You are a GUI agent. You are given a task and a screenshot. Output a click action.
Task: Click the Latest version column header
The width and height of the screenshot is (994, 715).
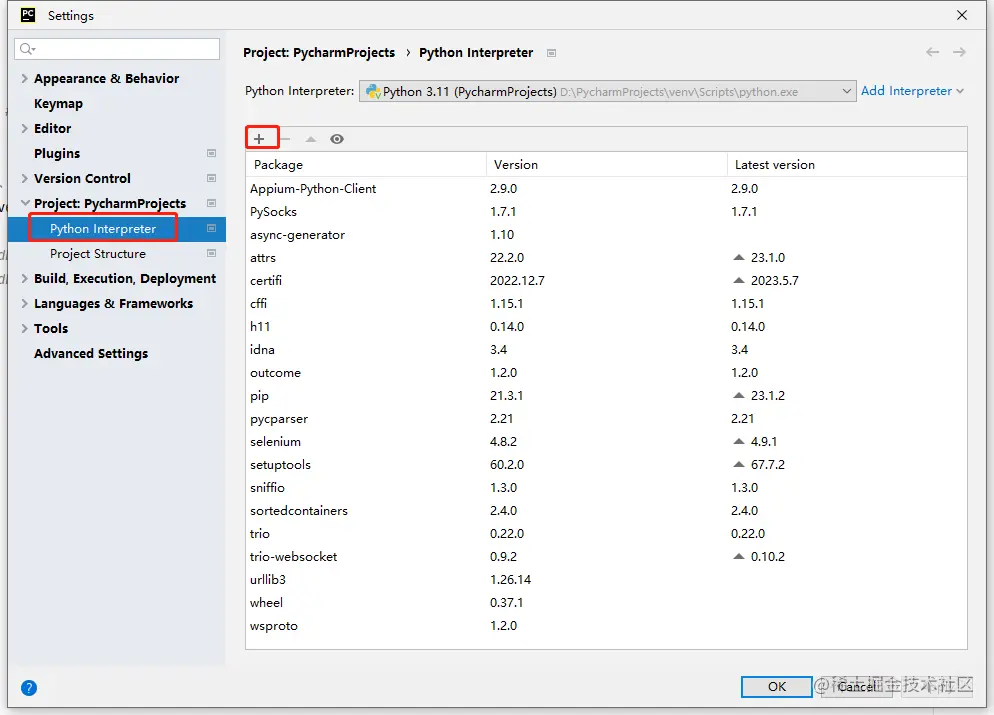847,164
